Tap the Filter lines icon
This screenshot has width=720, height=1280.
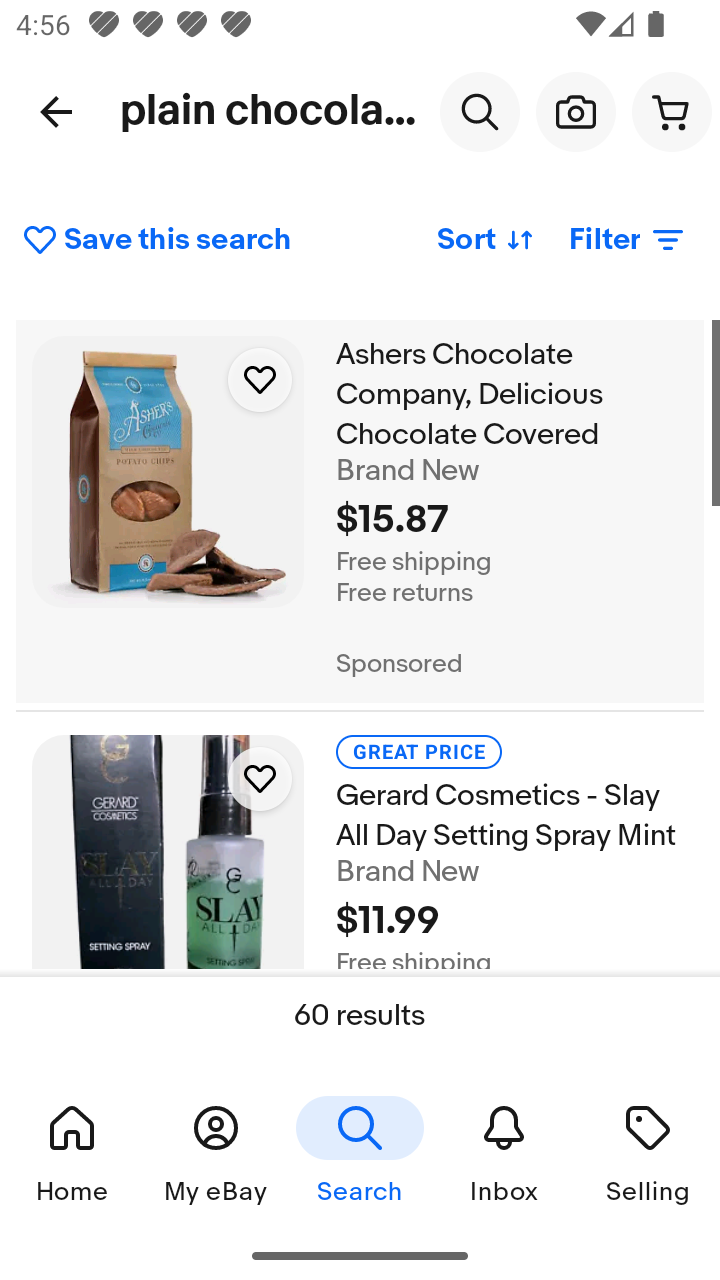click(667, 240)
